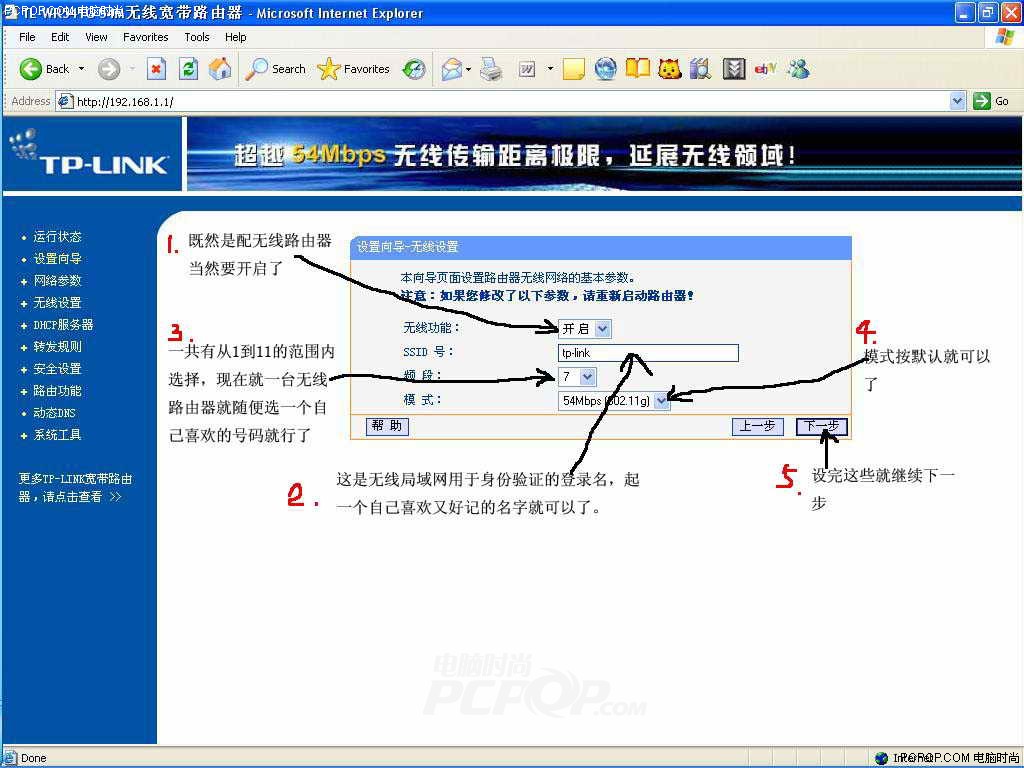The image size is (1024, 768).
Task: Click the 运行状态 sidebar link
Action: pos(57,236)
